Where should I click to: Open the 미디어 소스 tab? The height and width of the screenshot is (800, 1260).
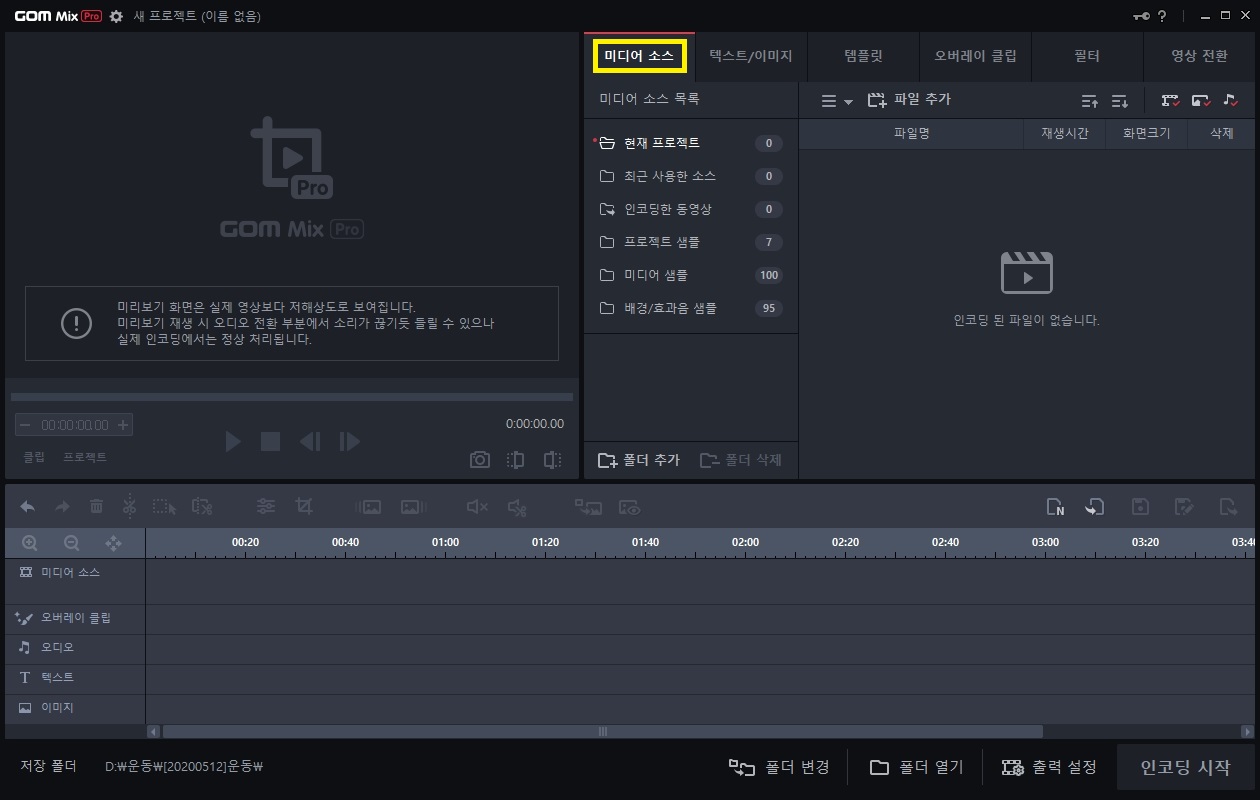tap(639, 56)
